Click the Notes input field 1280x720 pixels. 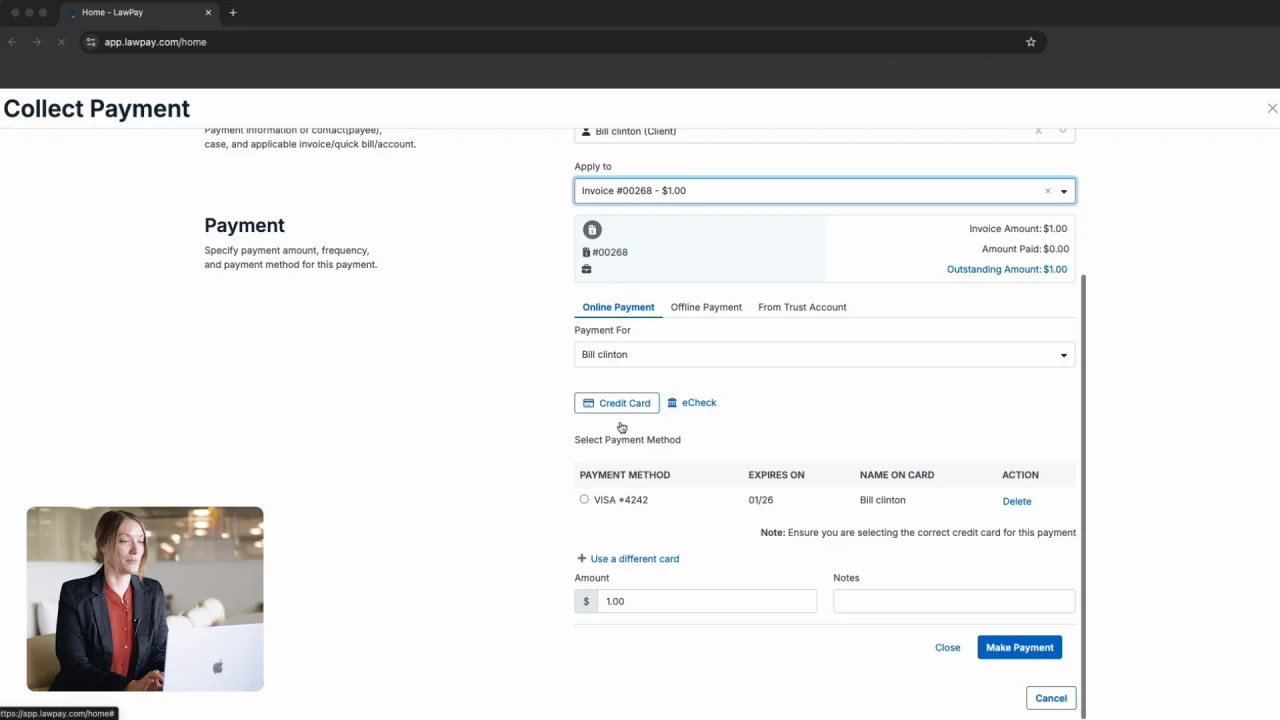coord(954,601)
